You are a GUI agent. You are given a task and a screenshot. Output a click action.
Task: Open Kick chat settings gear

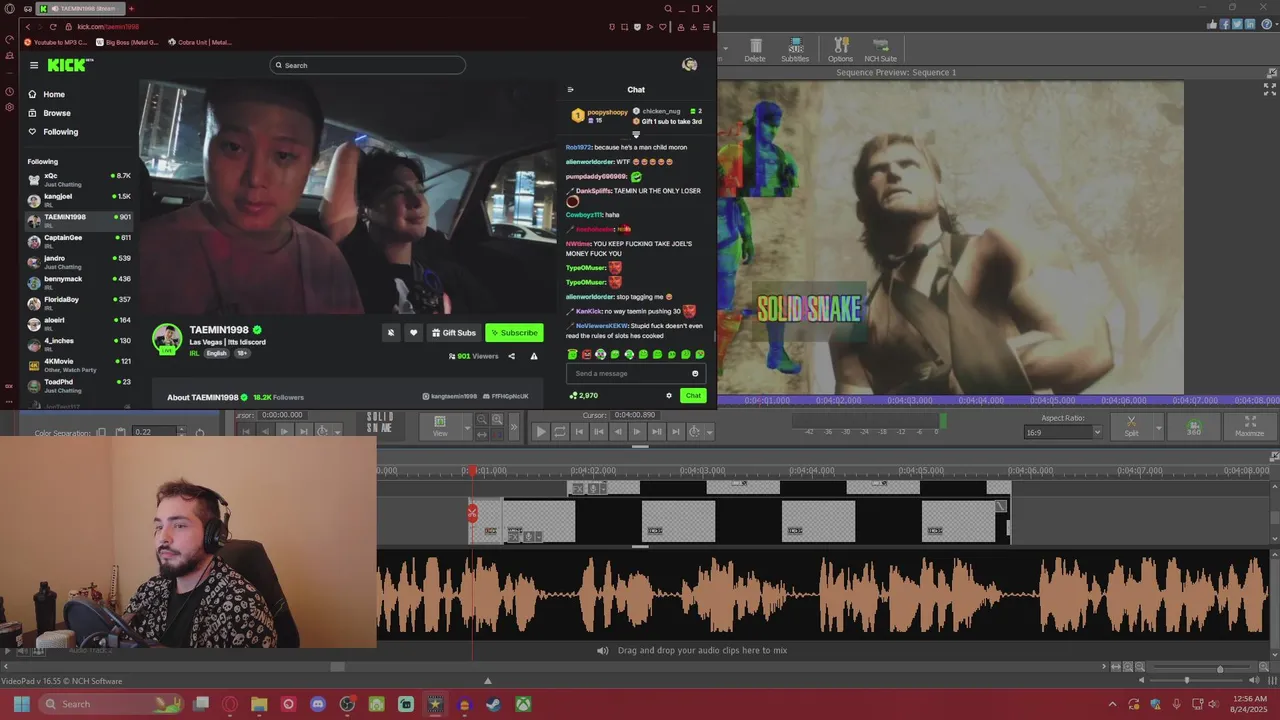(x=669, y=395)
